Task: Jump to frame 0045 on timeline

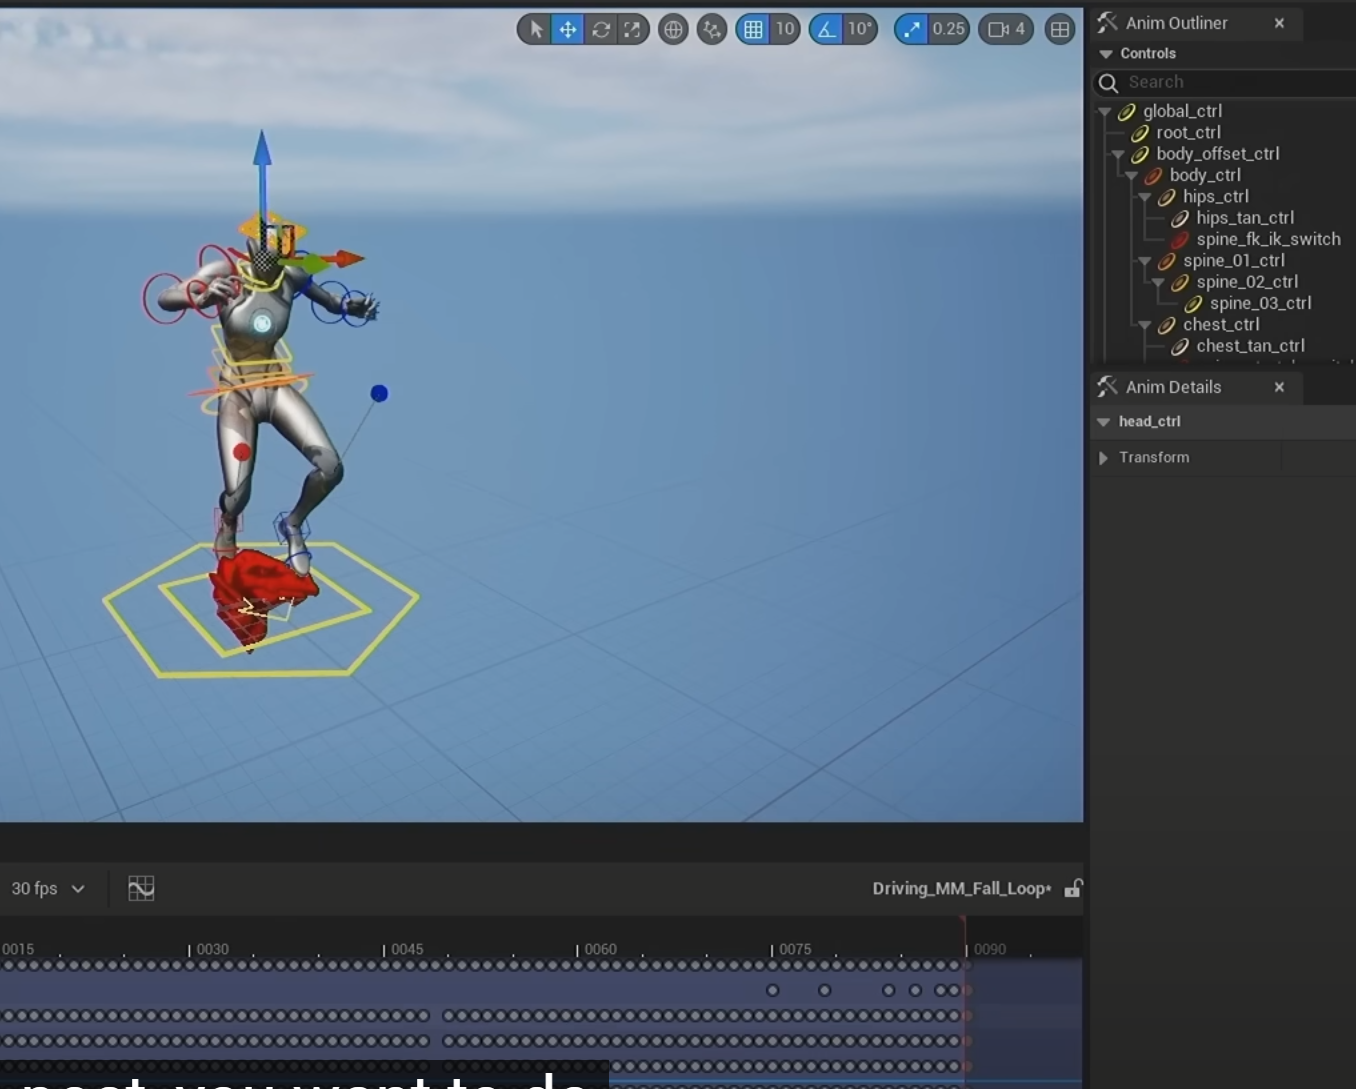Action: click(x=406, y=949)
